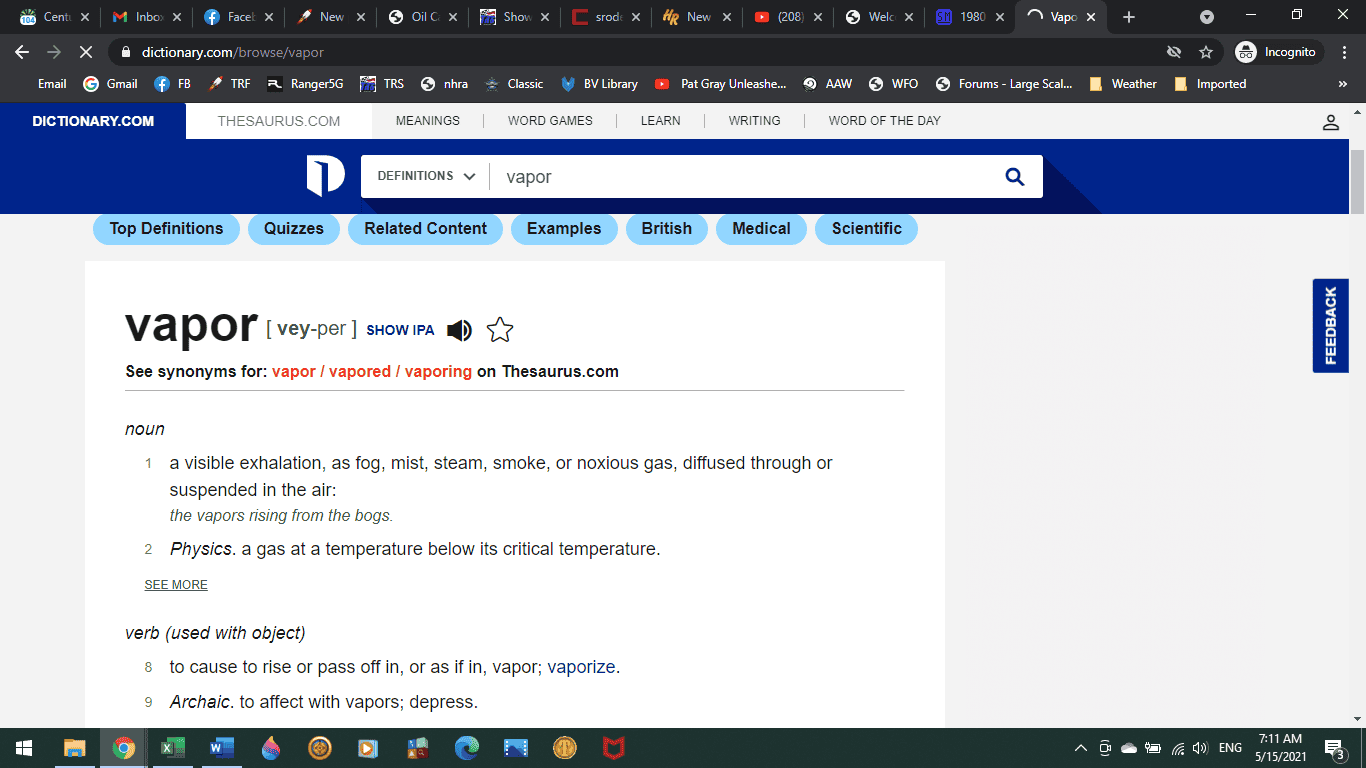Open the Pat Gray Unleashed YouTube bookmark
1366x768 pixels.
720,84
